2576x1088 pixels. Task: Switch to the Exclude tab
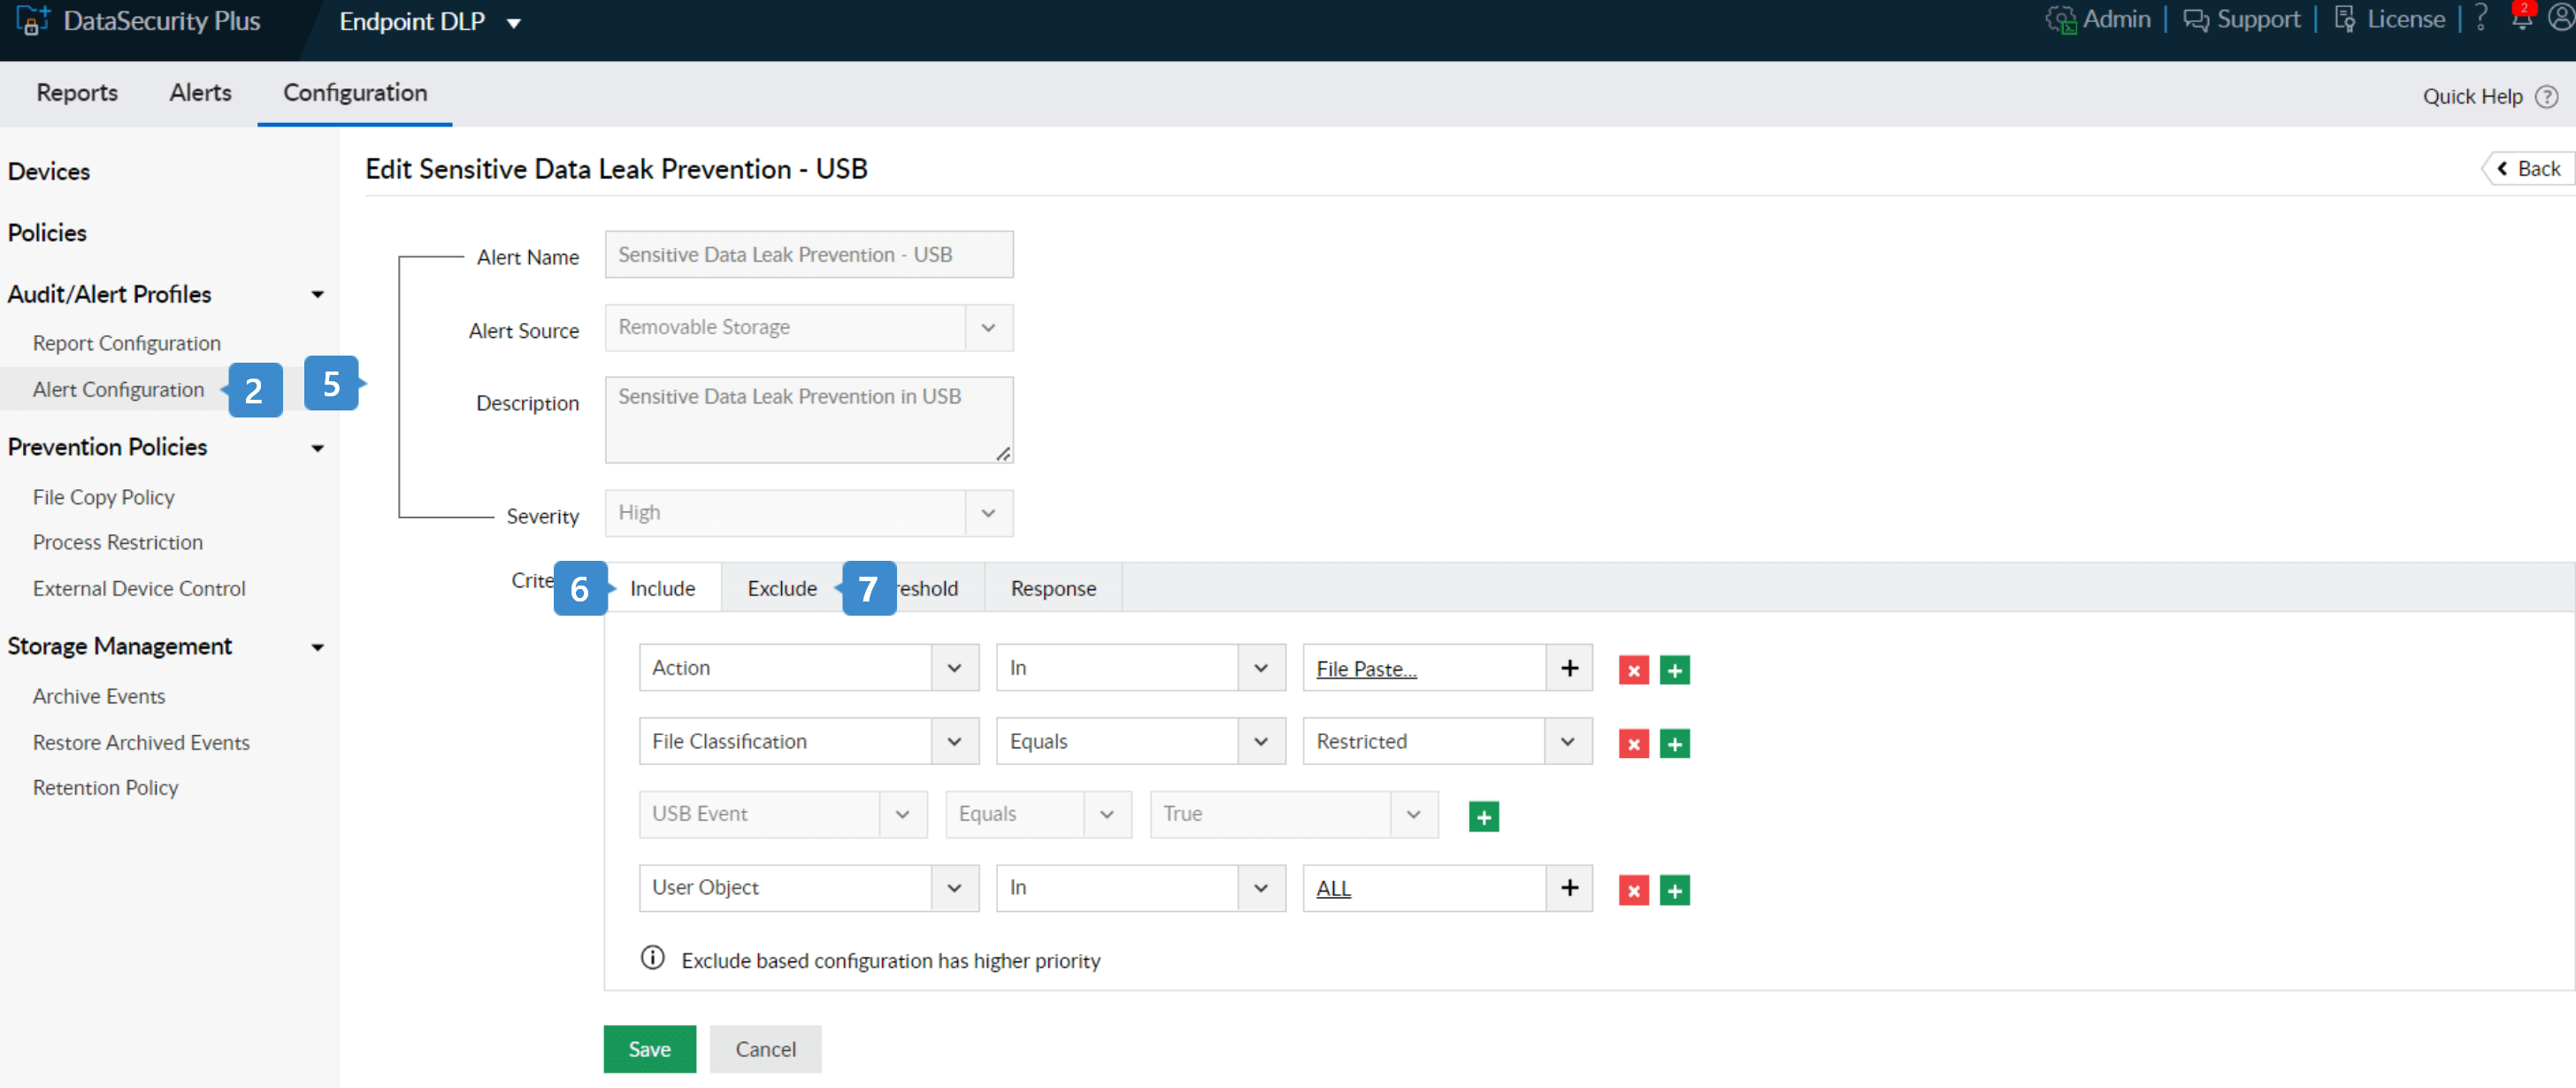click(781, 588)
